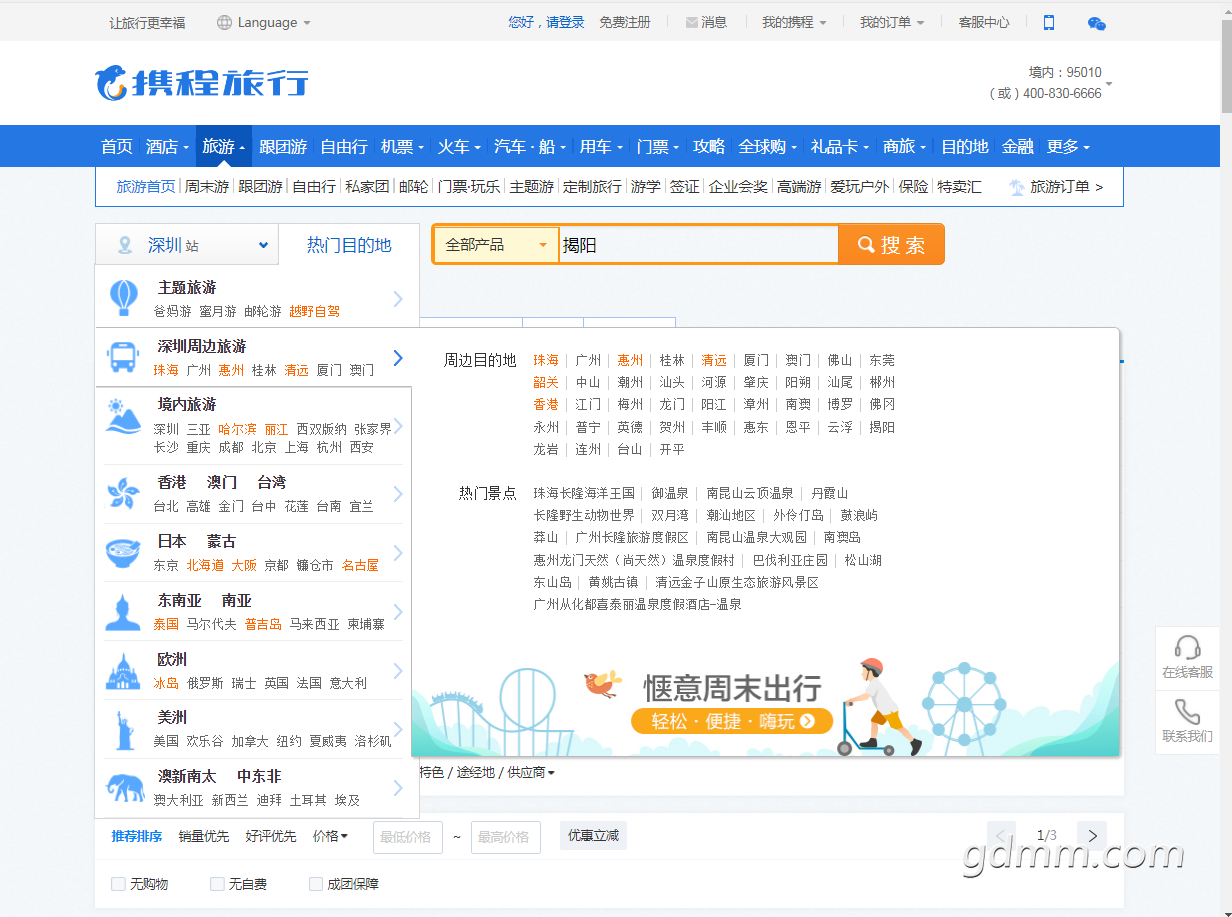
Task: Open the 全部产品 product type dropdown
Action: [x=497, y=245]
